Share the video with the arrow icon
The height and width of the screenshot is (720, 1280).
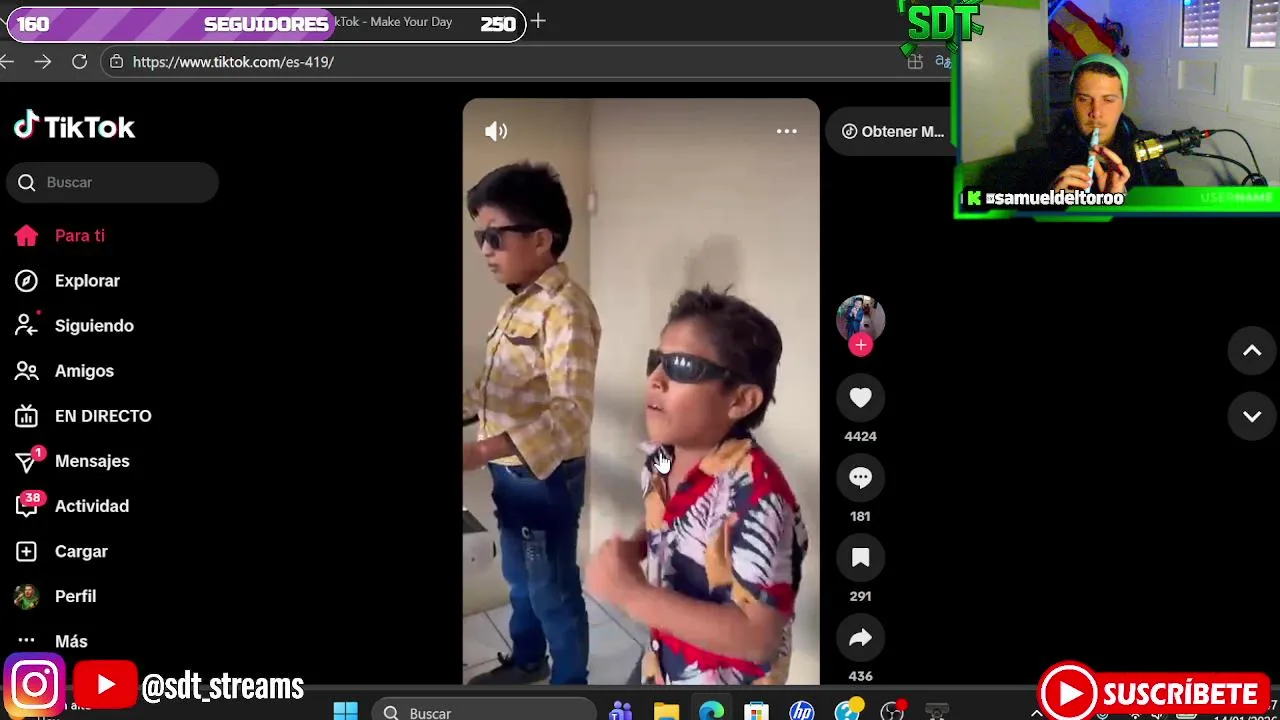[860, 638]
